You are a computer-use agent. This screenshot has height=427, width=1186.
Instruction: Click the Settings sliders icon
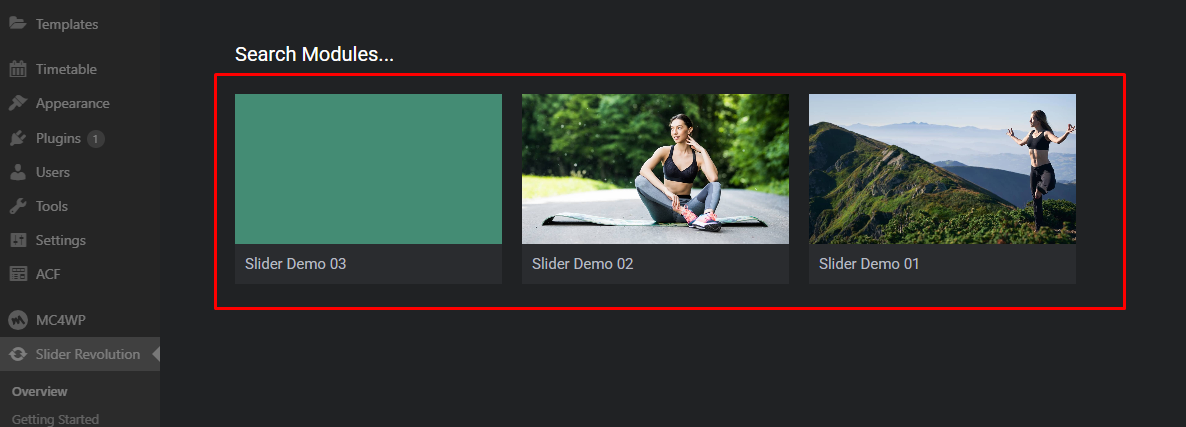pyautogui.click(x=18, y=240)
